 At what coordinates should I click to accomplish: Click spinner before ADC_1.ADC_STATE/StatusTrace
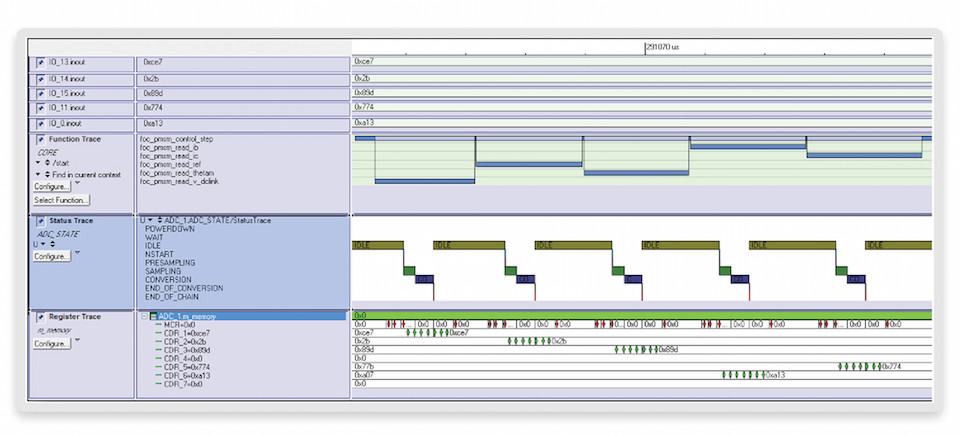[160, 221]
